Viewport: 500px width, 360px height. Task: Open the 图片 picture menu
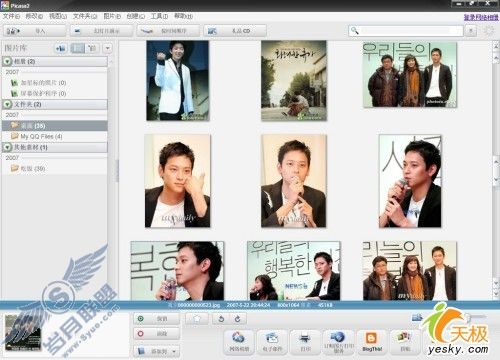pyautogui.click(x=112, y=16)
